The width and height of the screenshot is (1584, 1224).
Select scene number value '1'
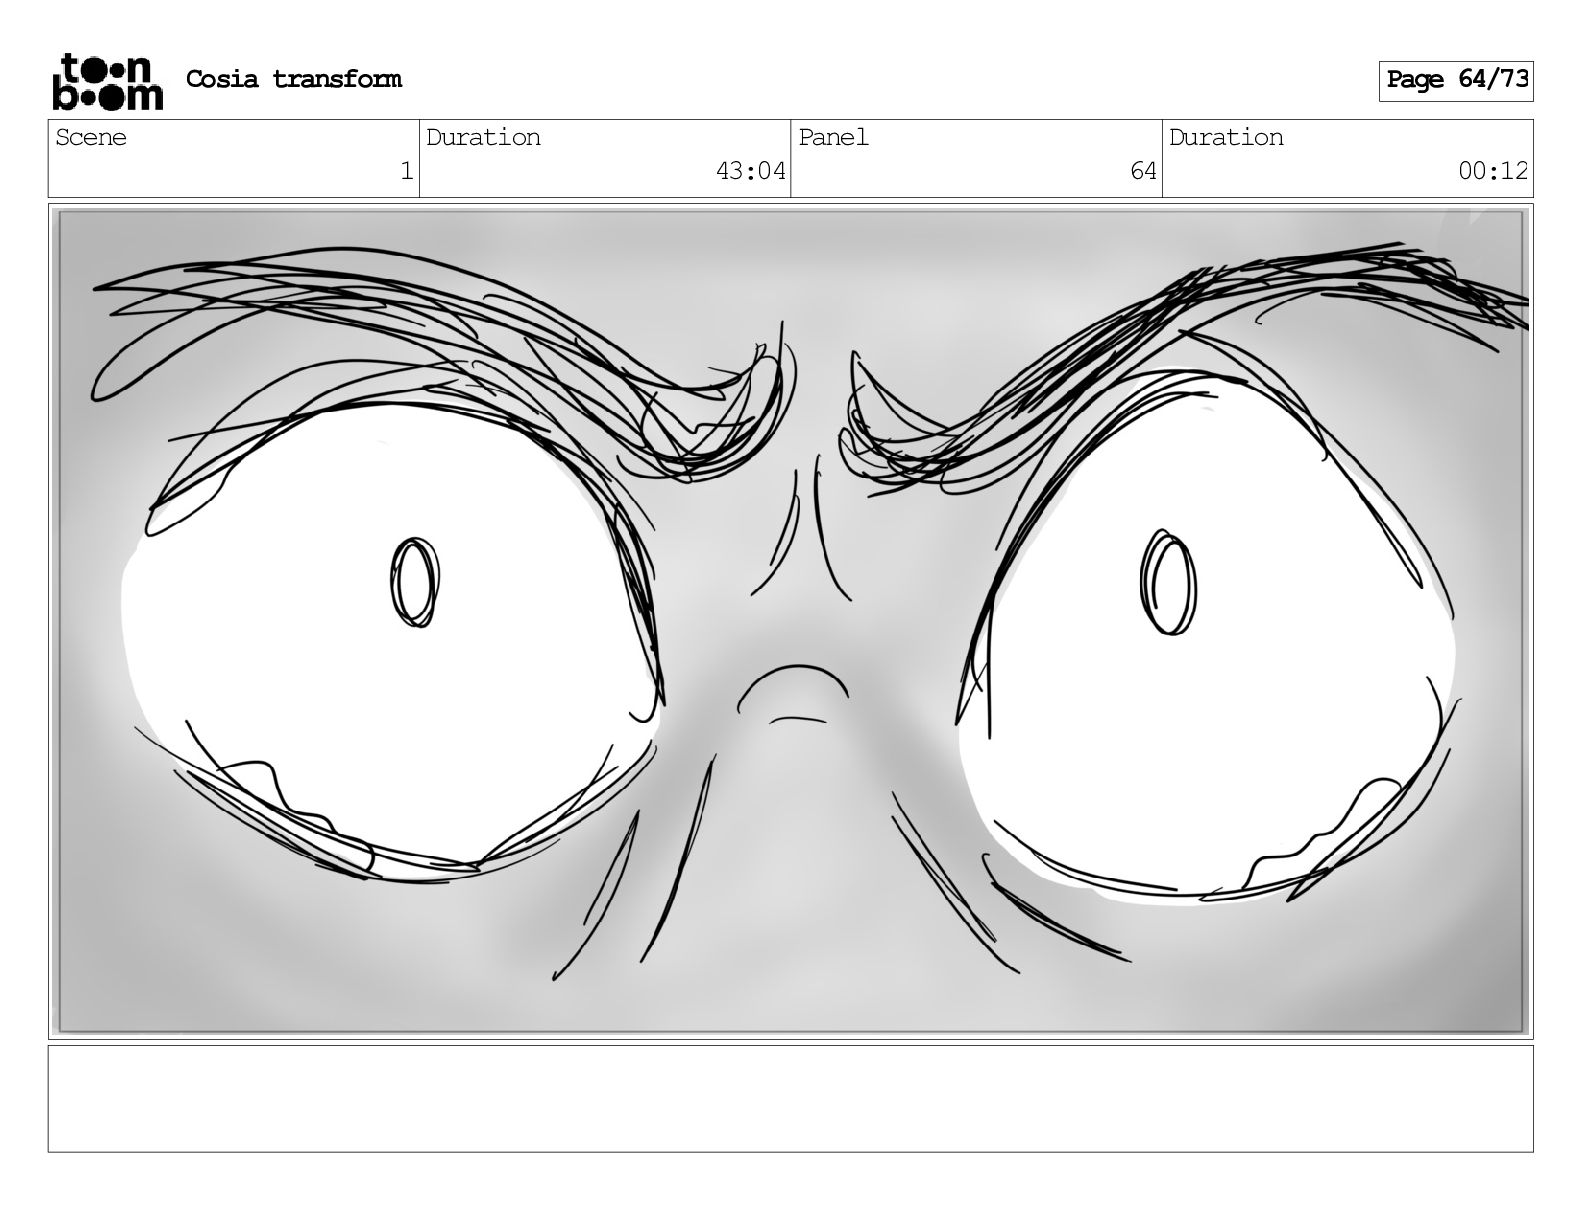(406, 172)
